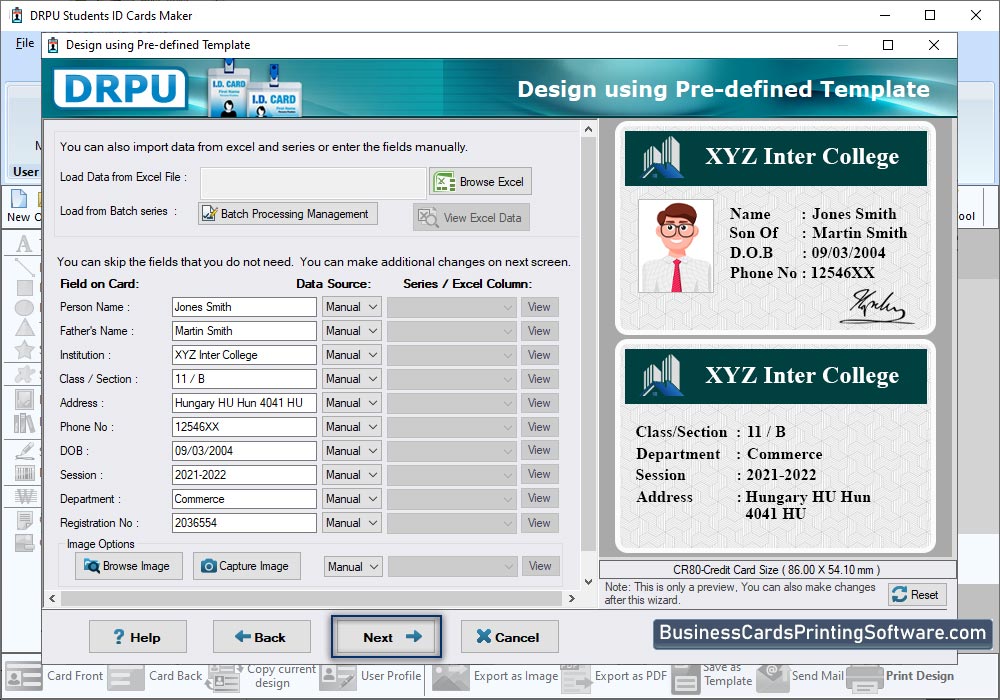Click the Browse Image button
Viewport: 1000px width, 700px height.
[129, 566]
